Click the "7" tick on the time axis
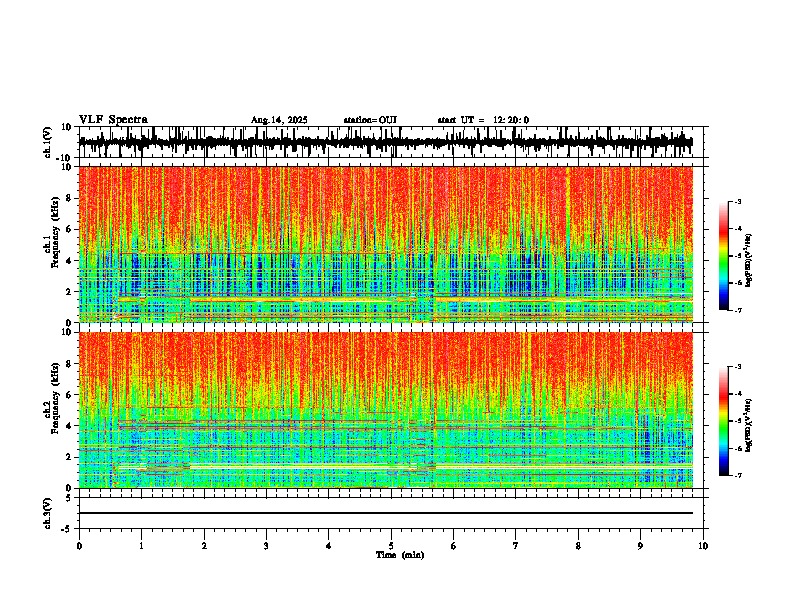 [516, 546]
